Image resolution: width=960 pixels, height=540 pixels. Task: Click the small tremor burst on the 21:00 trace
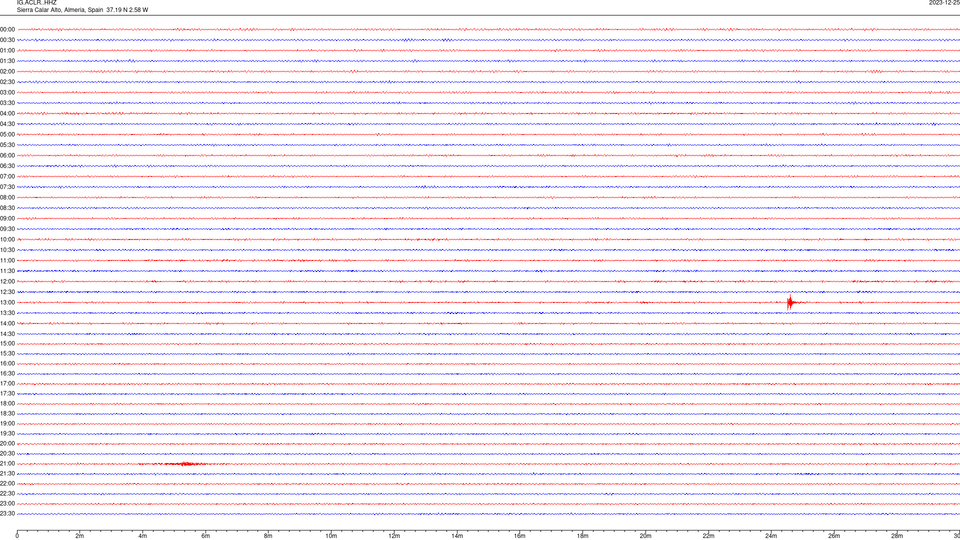coord(186,464)
